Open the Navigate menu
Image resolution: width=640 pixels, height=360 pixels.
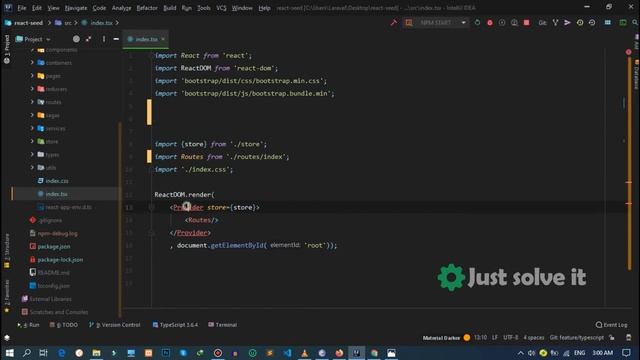coord(76,8)
